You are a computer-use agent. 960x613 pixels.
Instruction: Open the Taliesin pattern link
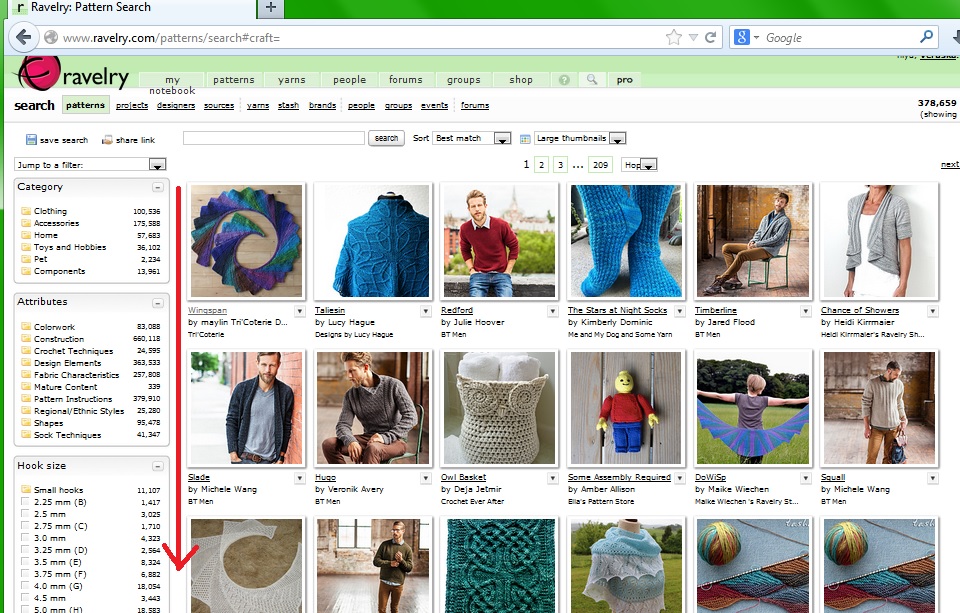click(331, 310)
